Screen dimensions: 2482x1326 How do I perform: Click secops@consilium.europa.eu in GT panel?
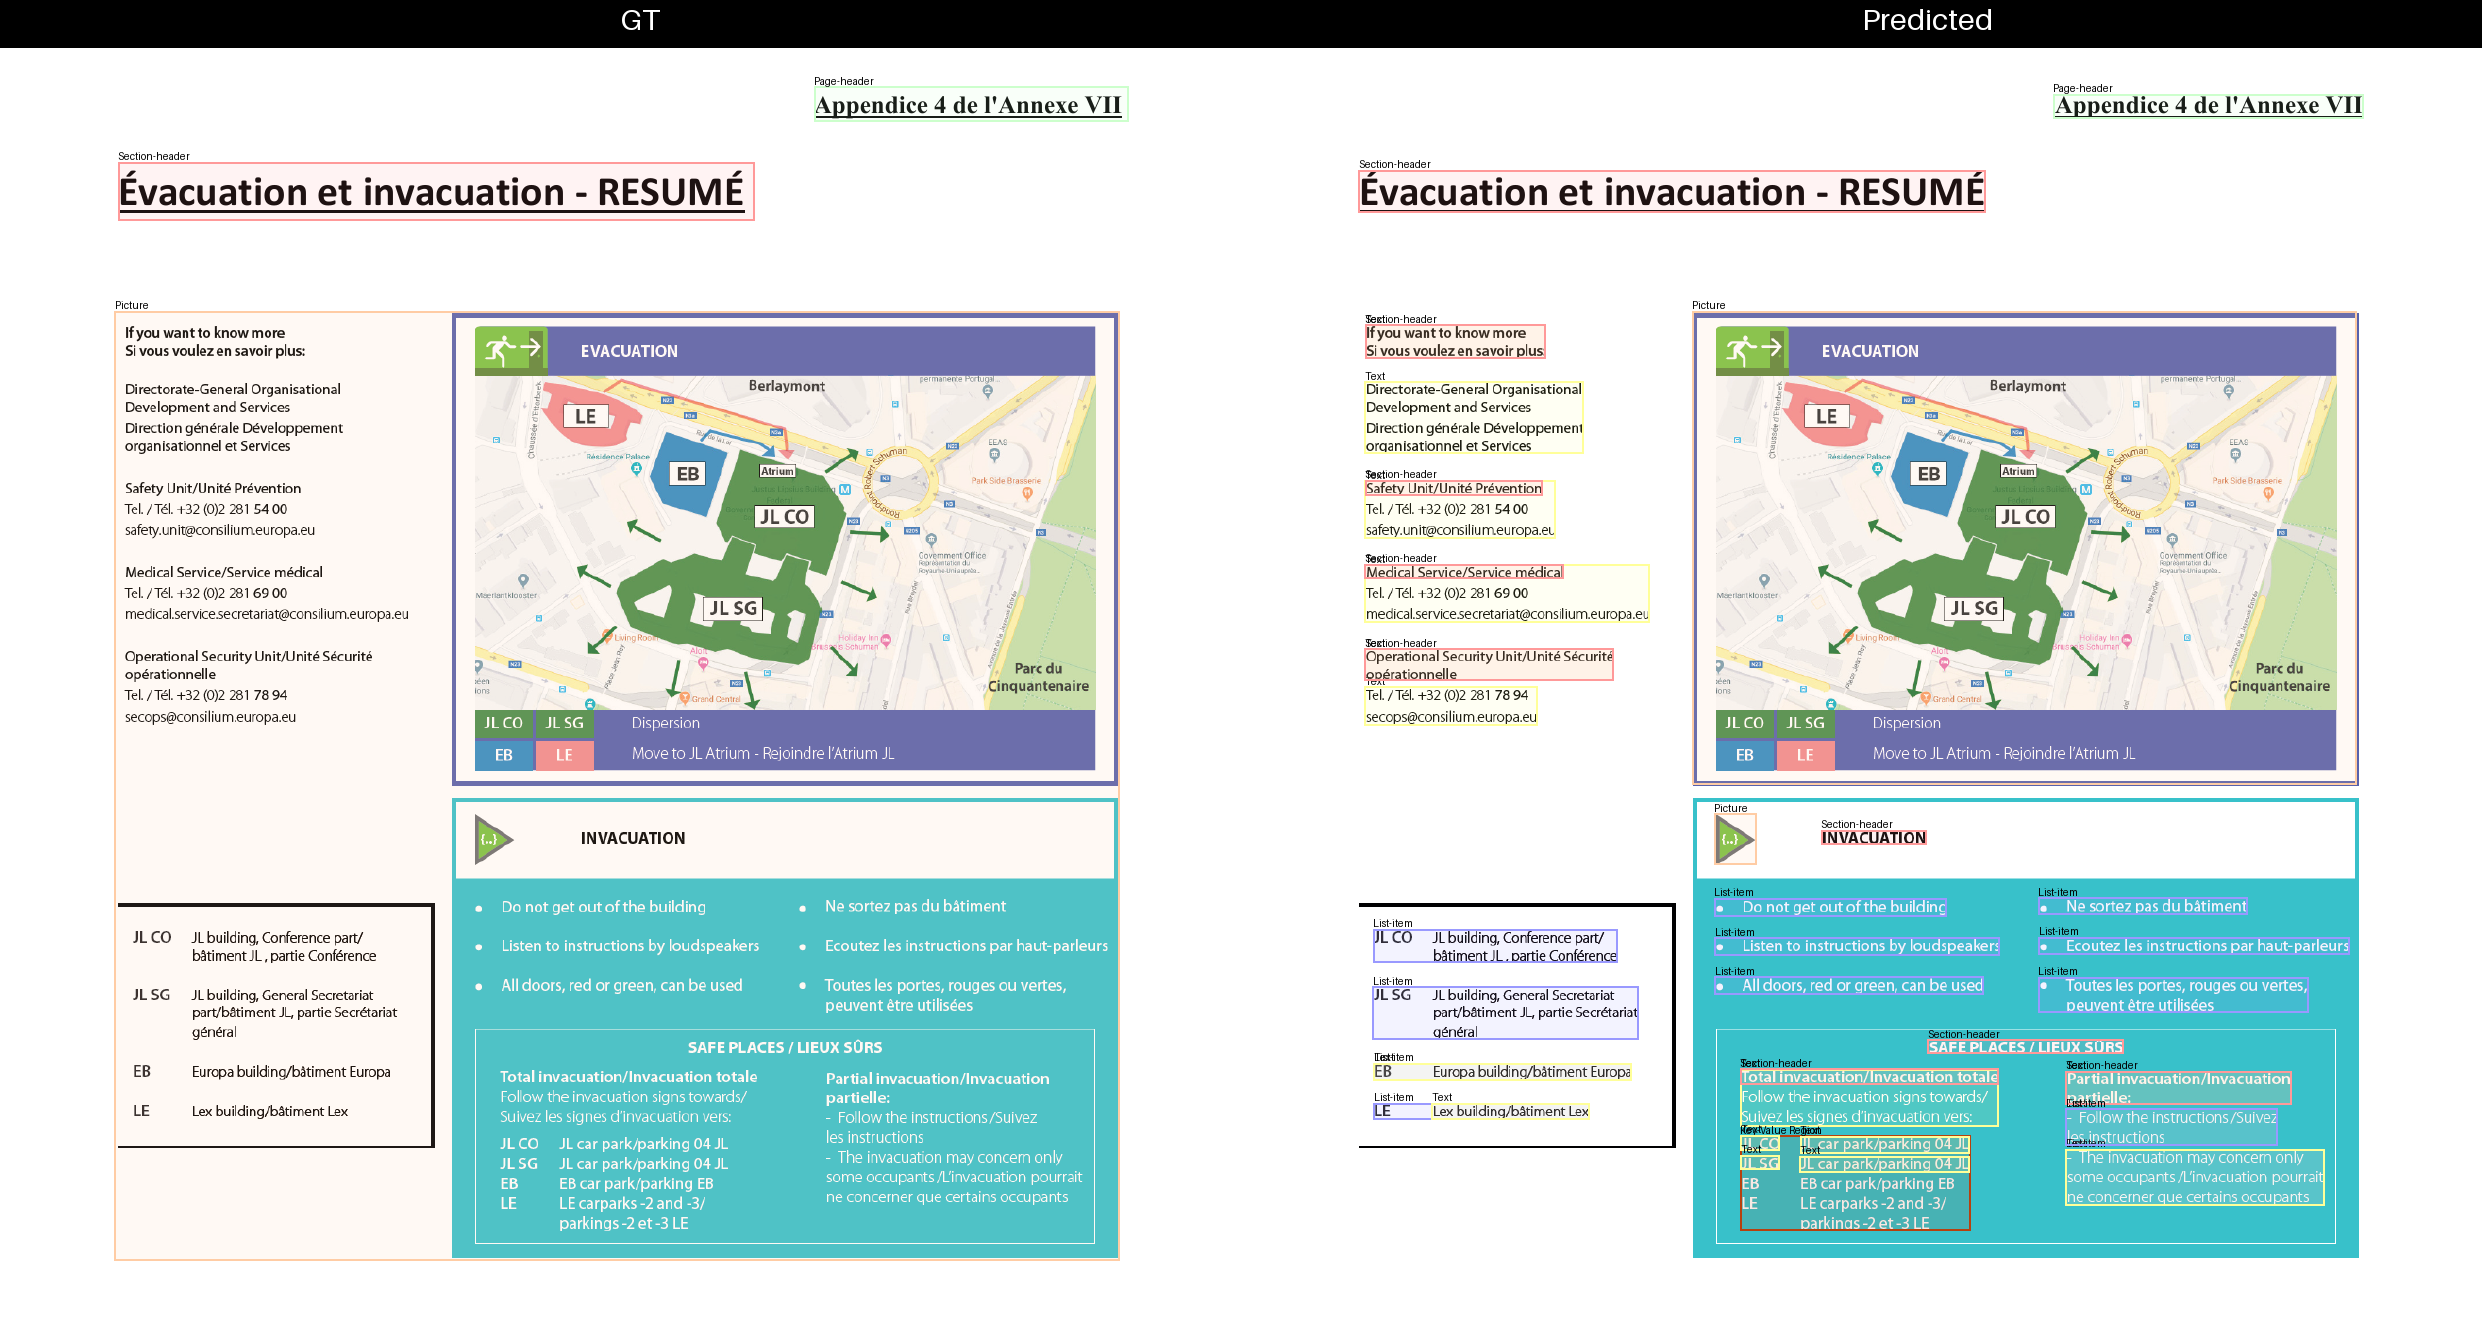(210, 717)
